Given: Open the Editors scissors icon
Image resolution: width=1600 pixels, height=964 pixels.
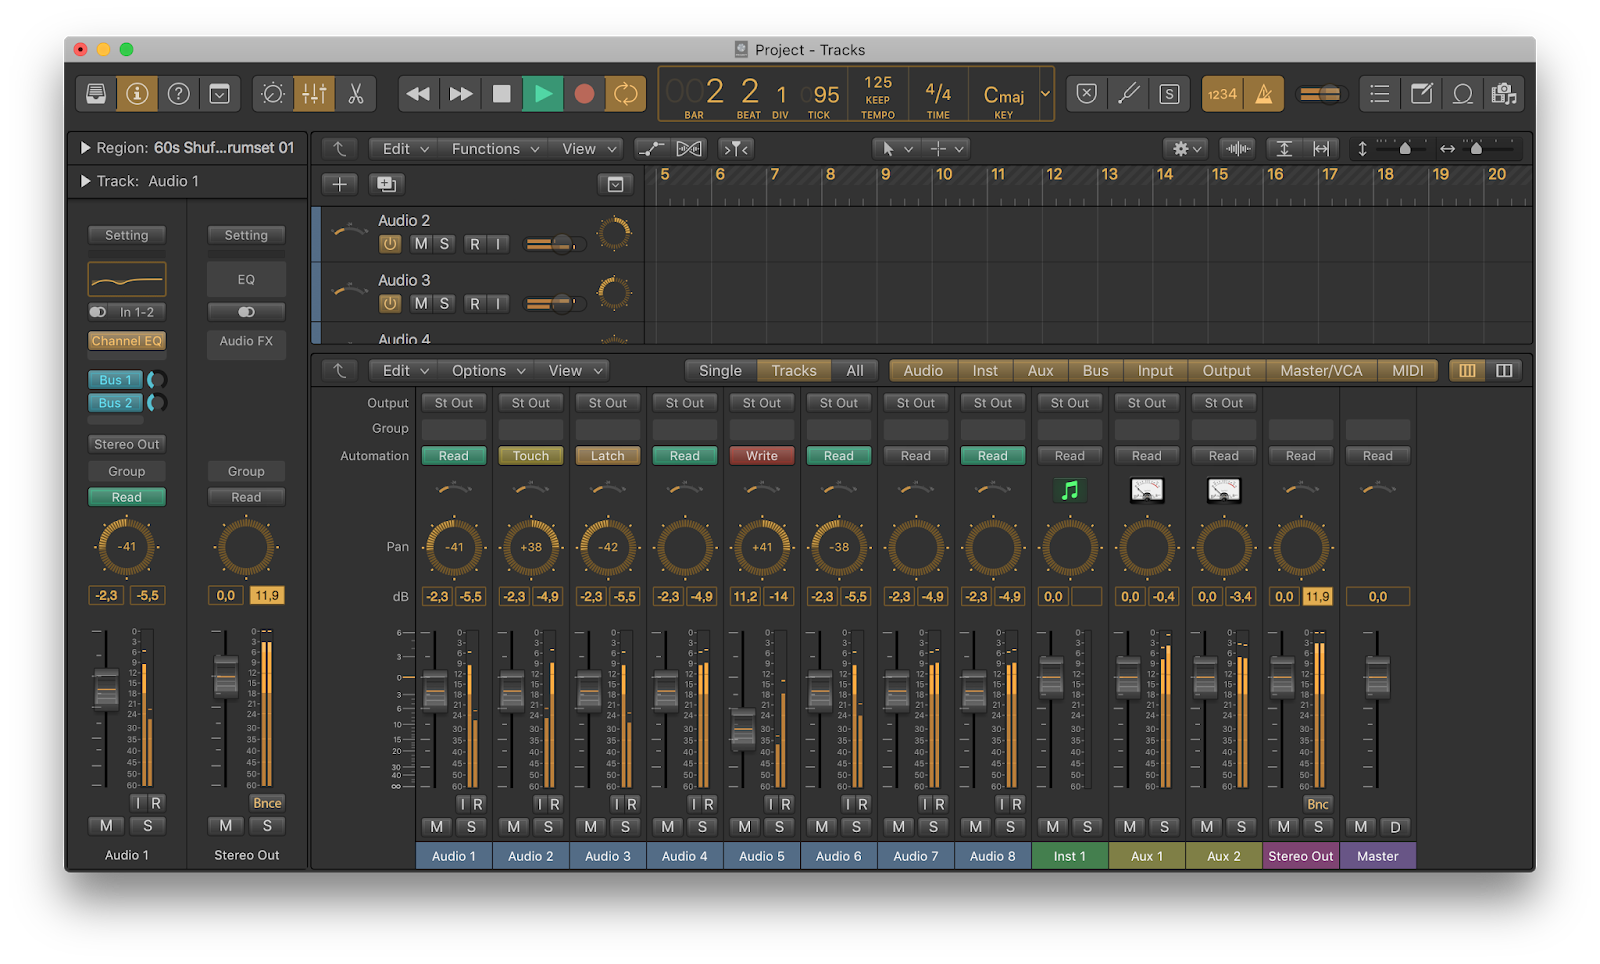Looking at the screenshot, I should tap(355, 94).
